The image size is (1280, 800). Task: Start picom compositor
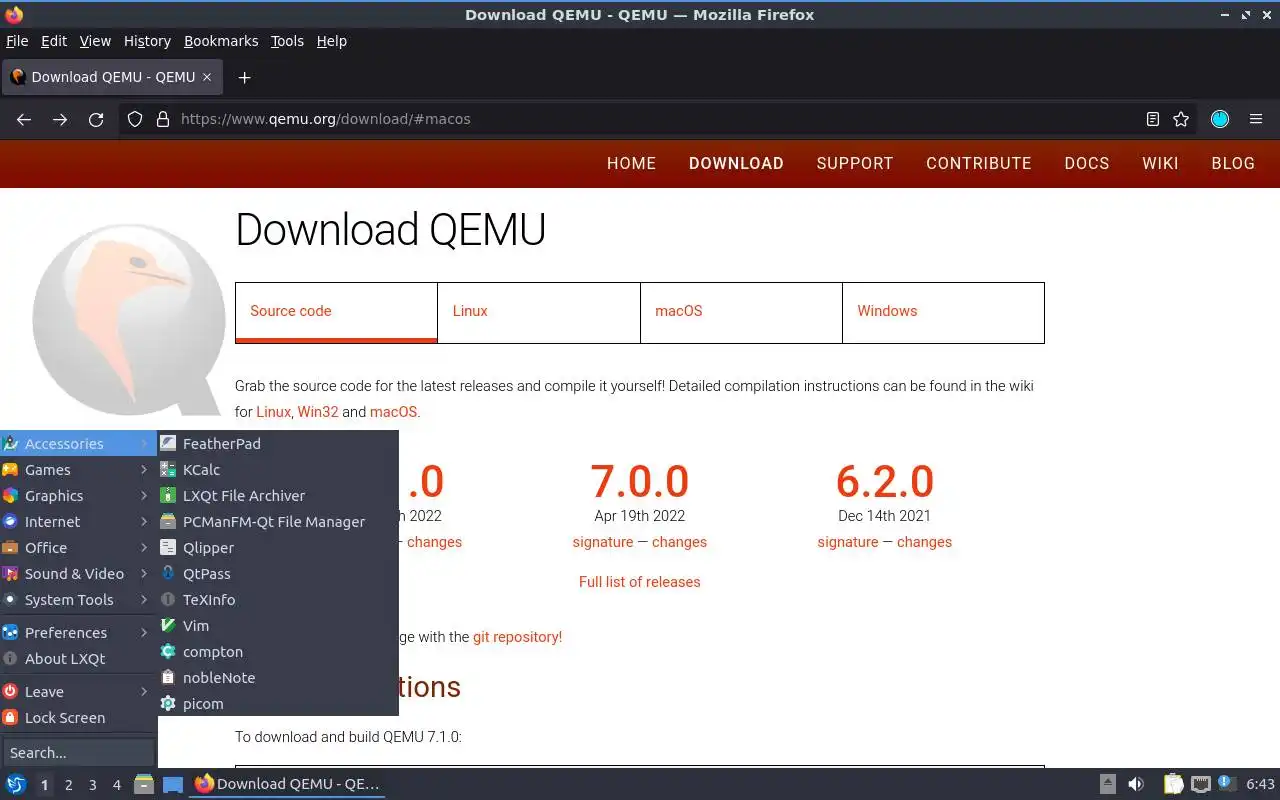[278, 704]
